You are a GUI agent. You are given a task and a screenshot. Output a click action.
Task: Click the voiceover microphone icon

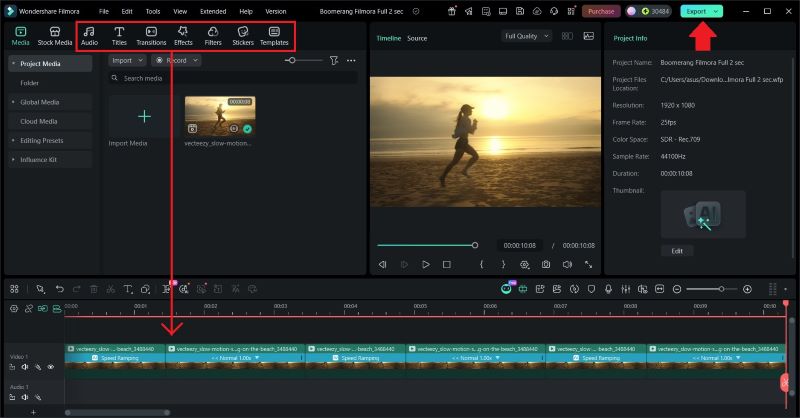(608, 289)
